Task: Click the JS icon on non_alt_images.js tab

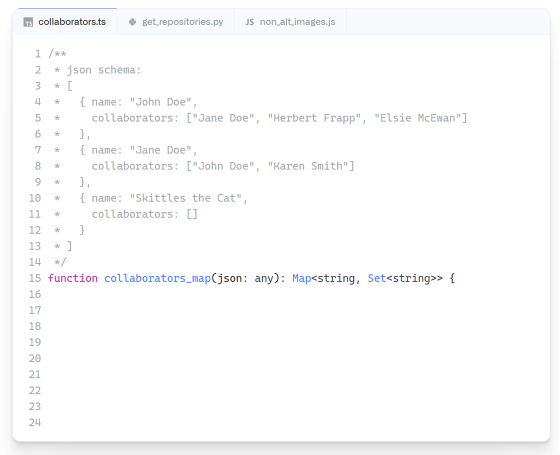Action: (250, 22)
